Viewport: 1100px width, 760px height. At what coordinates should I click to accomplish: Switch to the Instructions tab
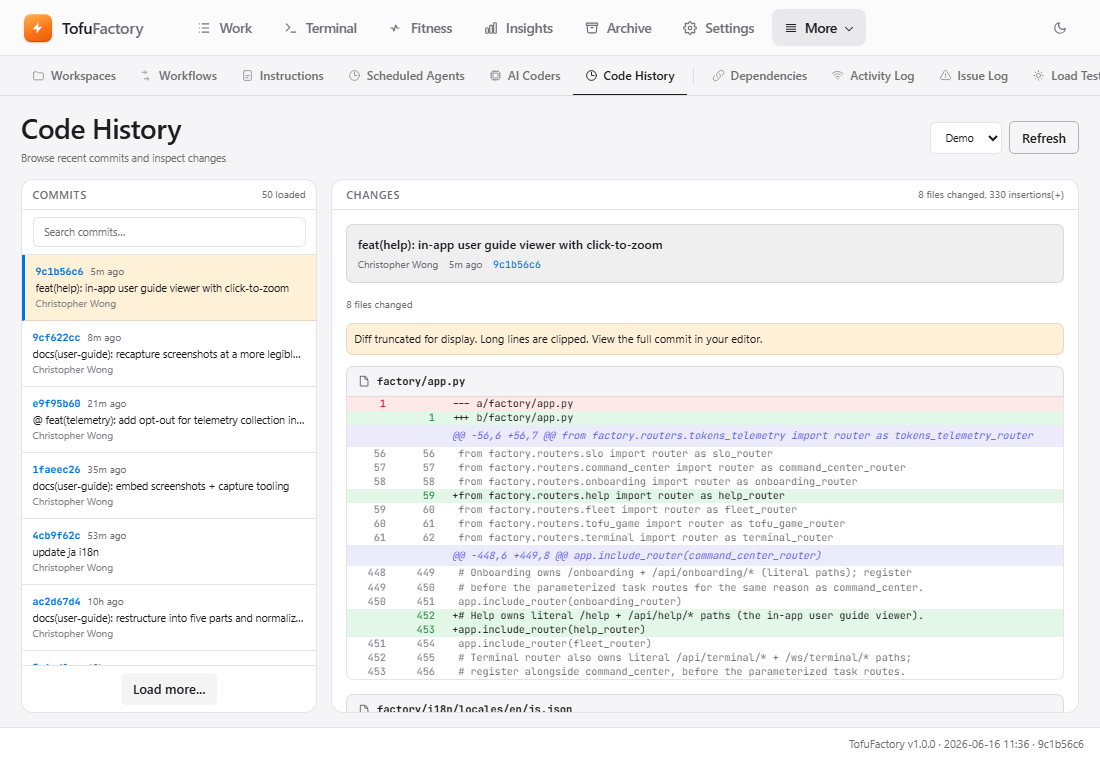click(x=283, y=76)
